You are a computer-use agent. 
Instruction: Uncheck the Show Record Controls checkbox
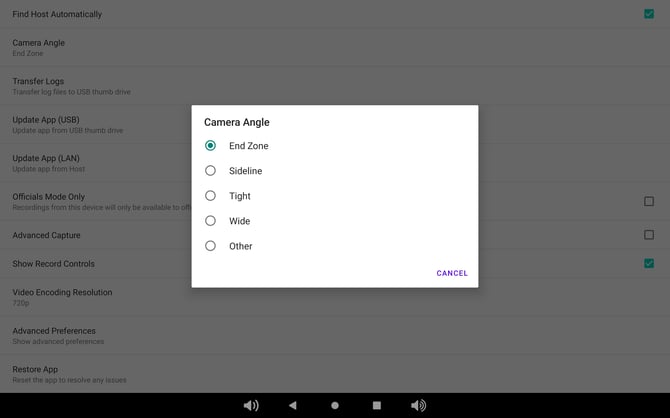649,263
